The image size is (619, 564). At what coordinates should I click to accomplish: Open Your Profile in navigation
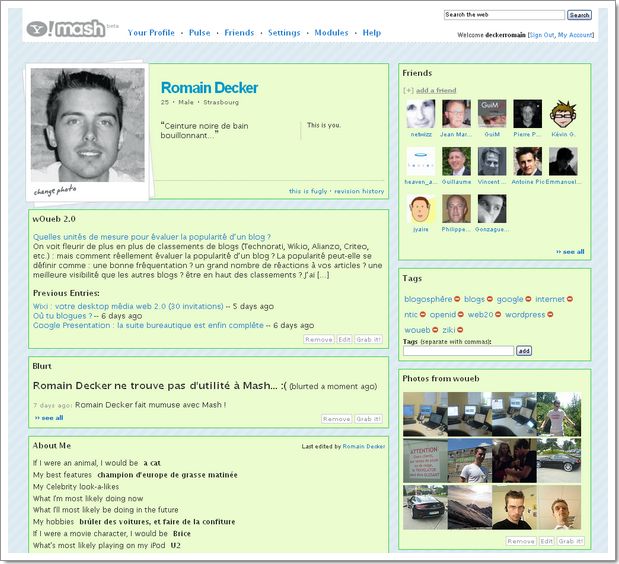point(151,33)
